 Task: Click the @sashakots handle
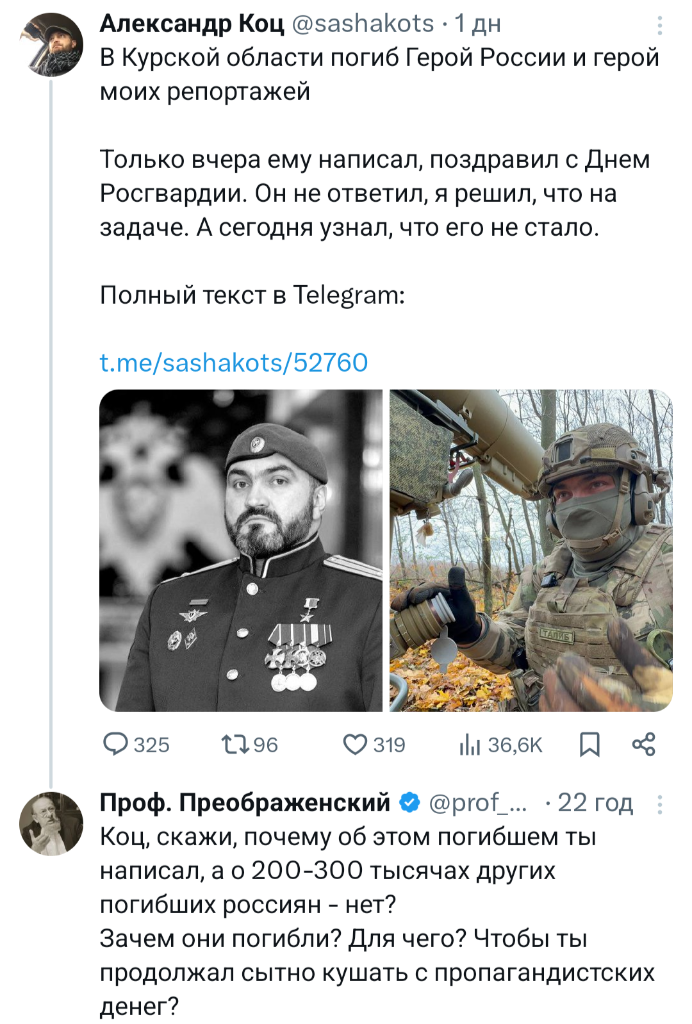[x=364, y=23]
